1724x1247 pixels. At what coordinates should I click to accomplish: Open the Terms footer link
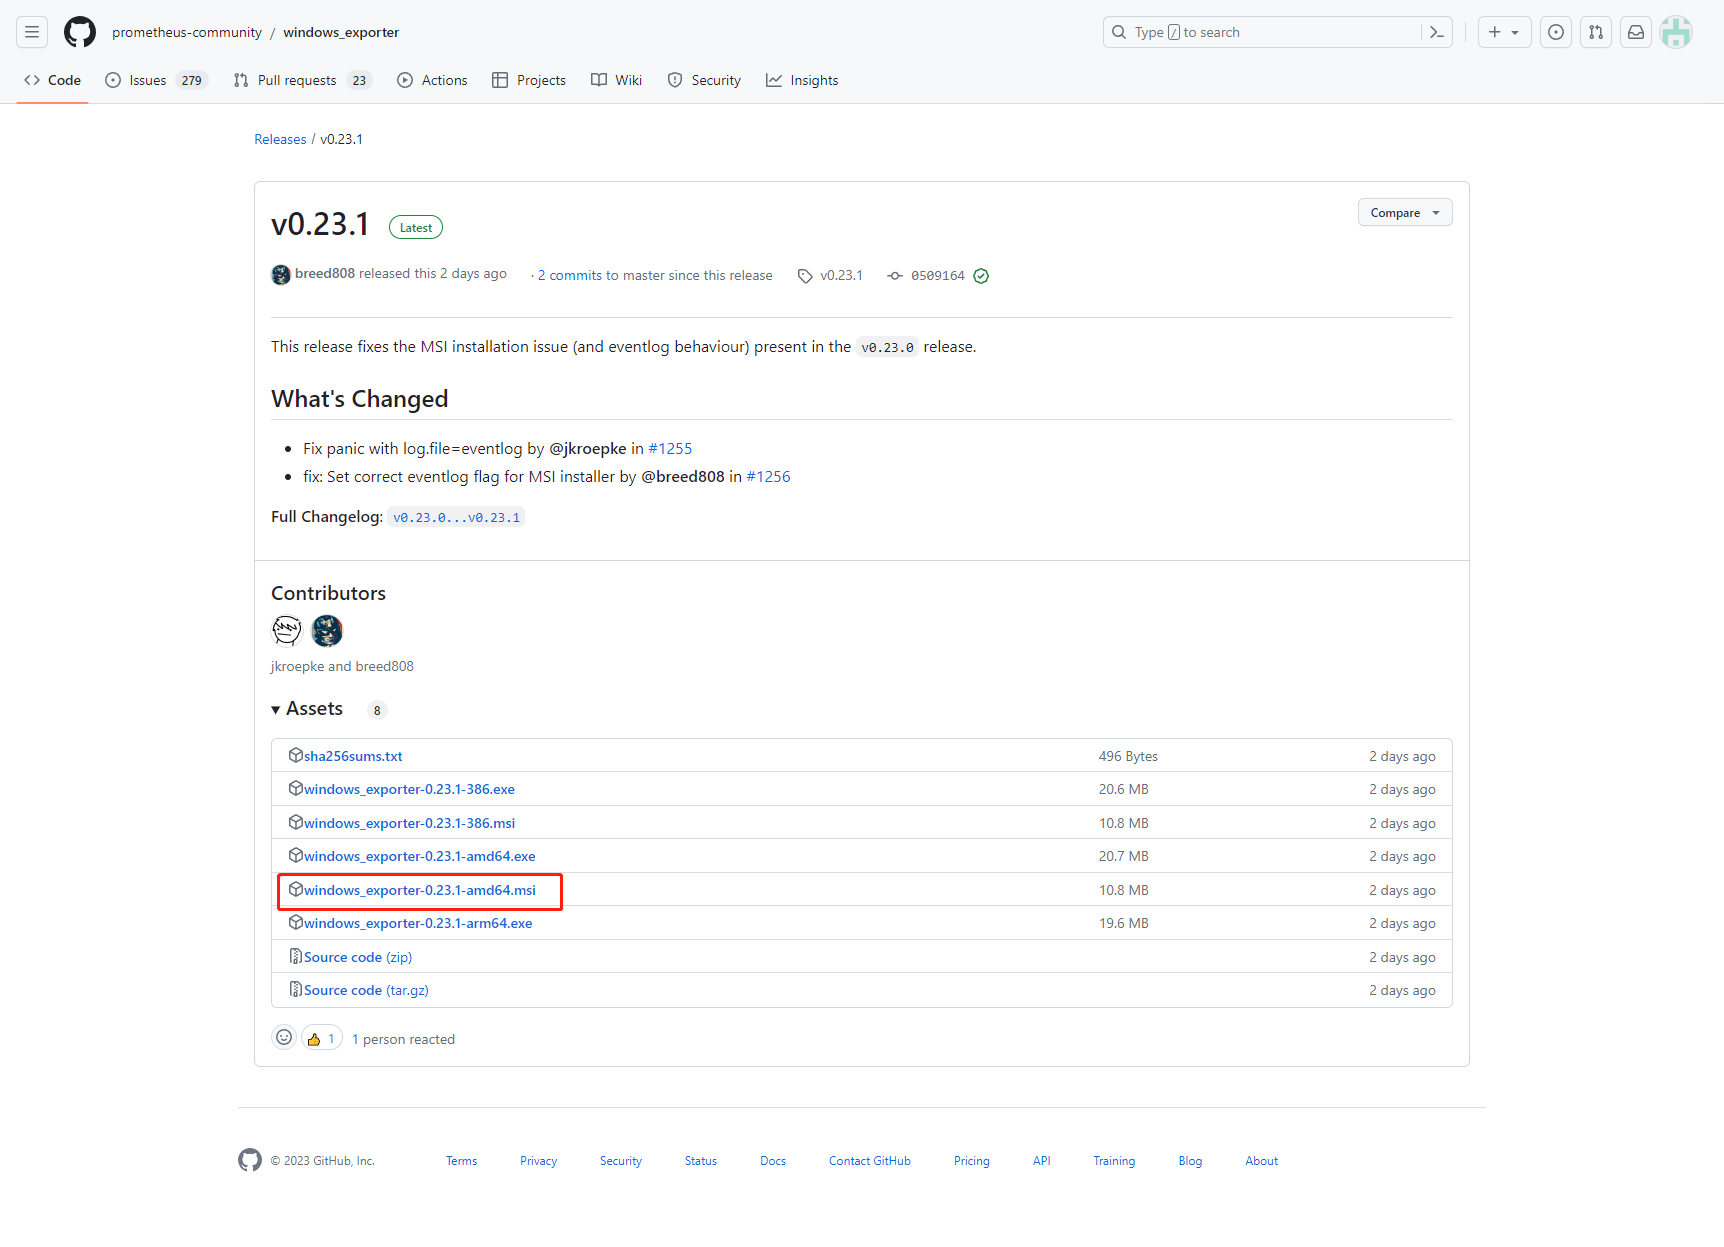461,1161
